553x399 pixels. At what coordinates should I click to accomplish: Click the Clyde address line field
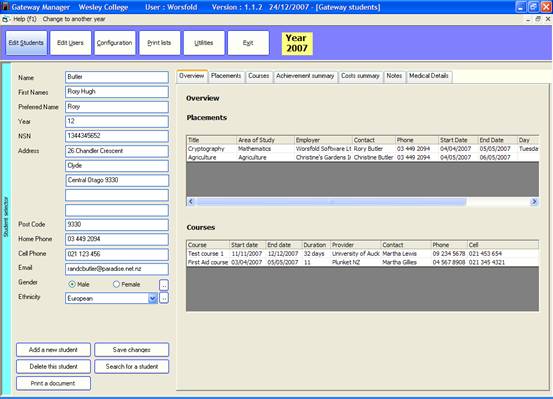point(117,166)
